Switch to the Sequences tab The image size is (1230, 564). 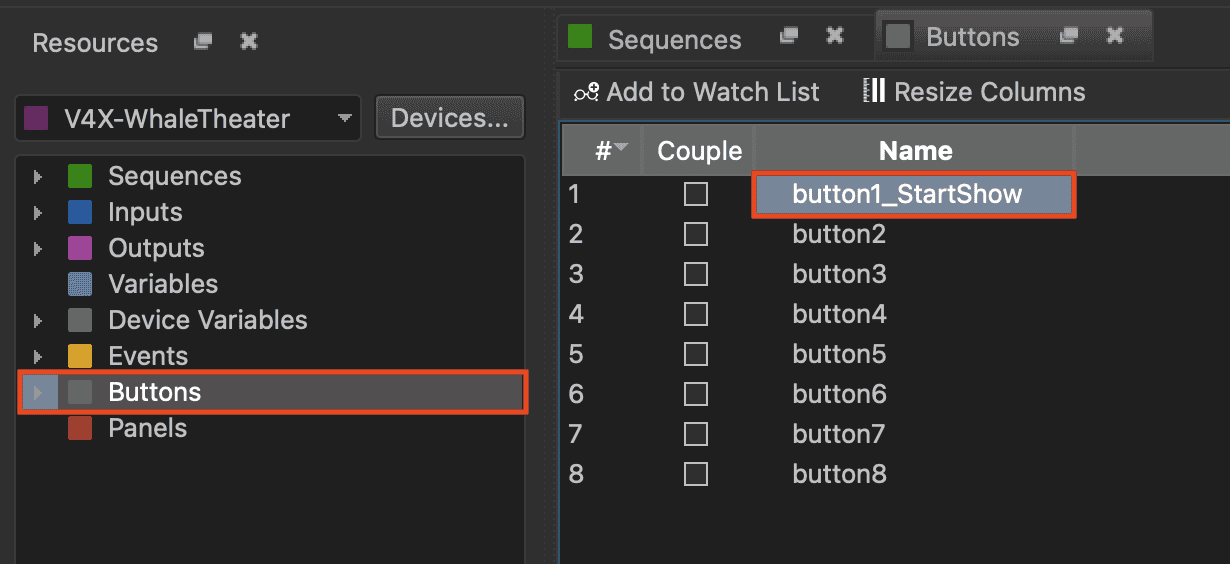pyautogui.click(x=673, y=39)
